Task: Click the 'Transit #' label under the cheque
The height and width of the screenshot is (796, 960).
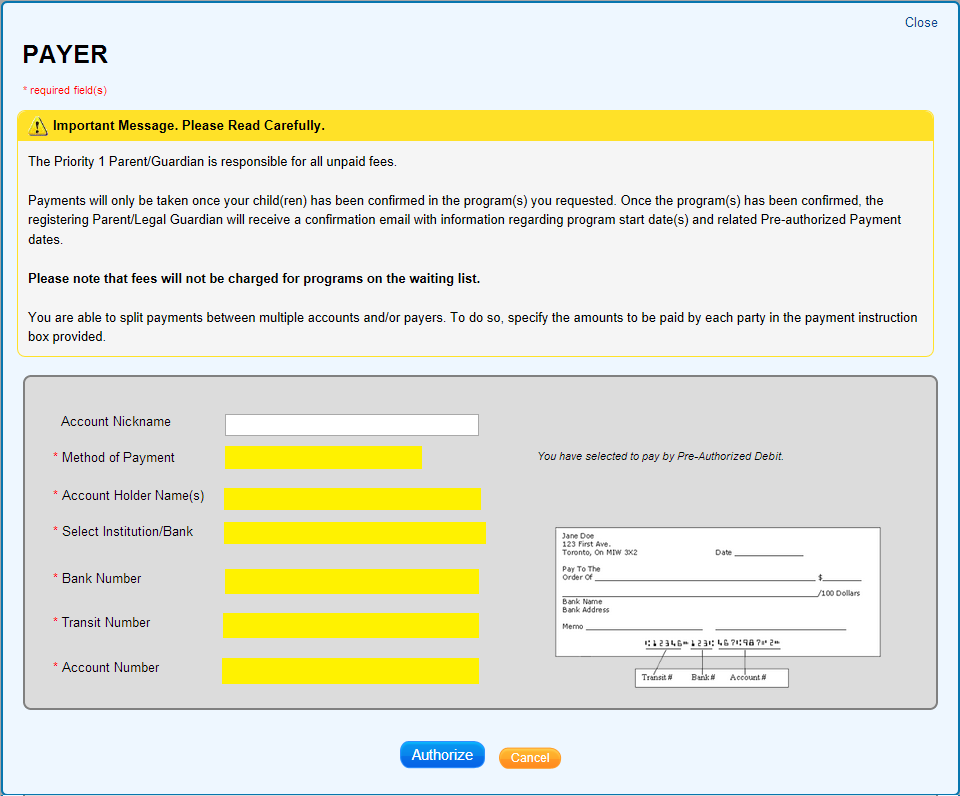Action: point(657,677)
